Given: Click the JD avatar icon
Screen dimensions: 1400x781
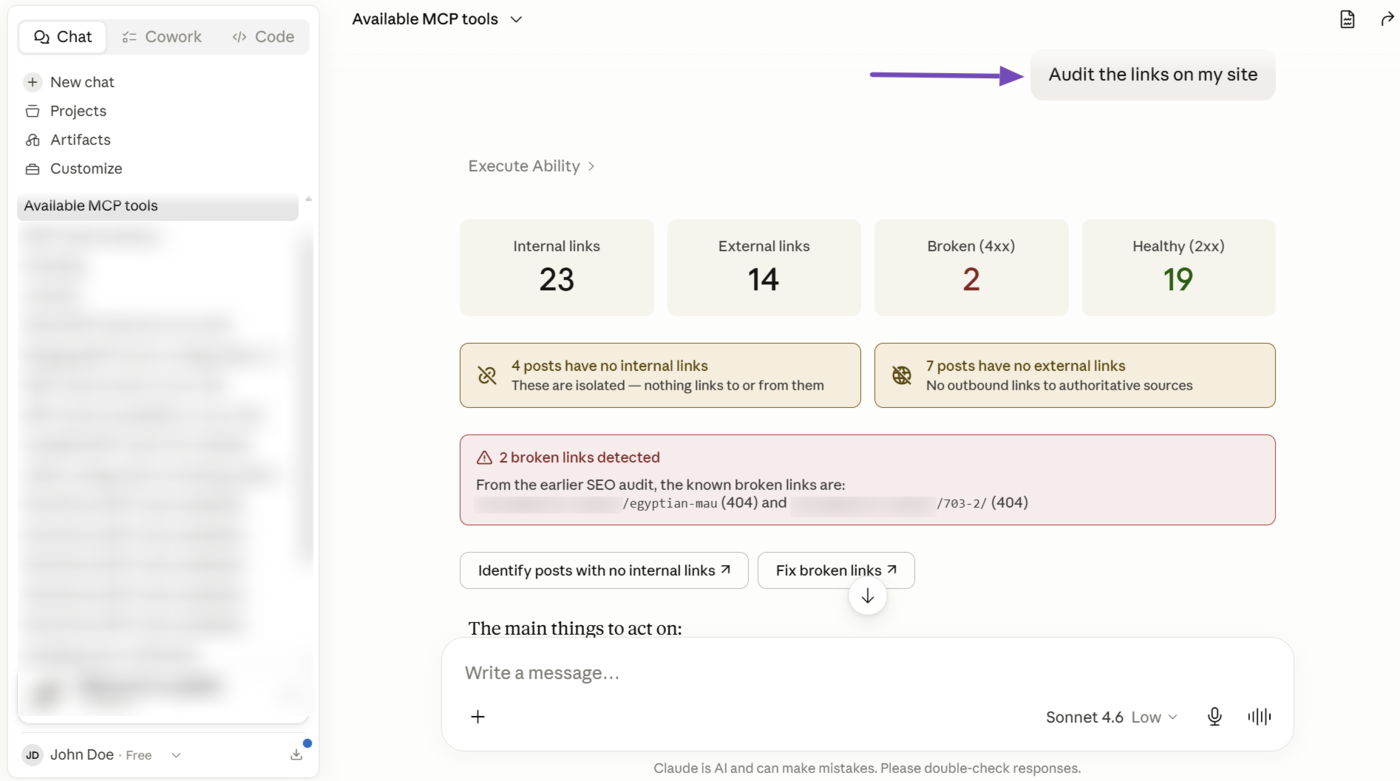Looking at the screenshot, I should click(33, 756).
